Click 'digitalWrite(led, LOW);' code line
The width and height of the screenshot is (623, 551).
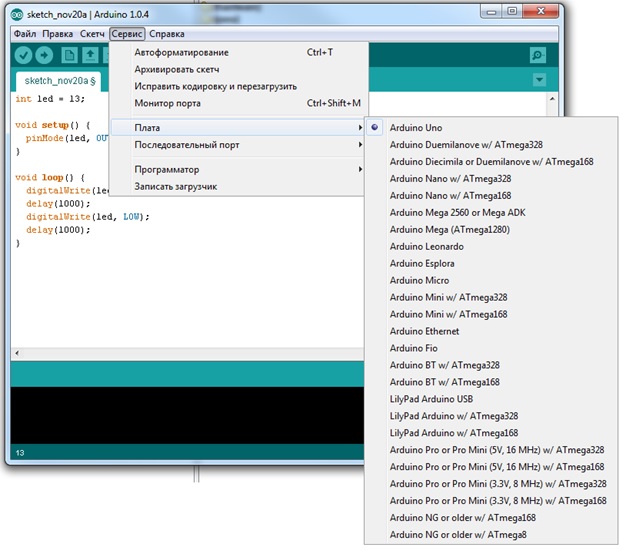(x=88, y=217)
